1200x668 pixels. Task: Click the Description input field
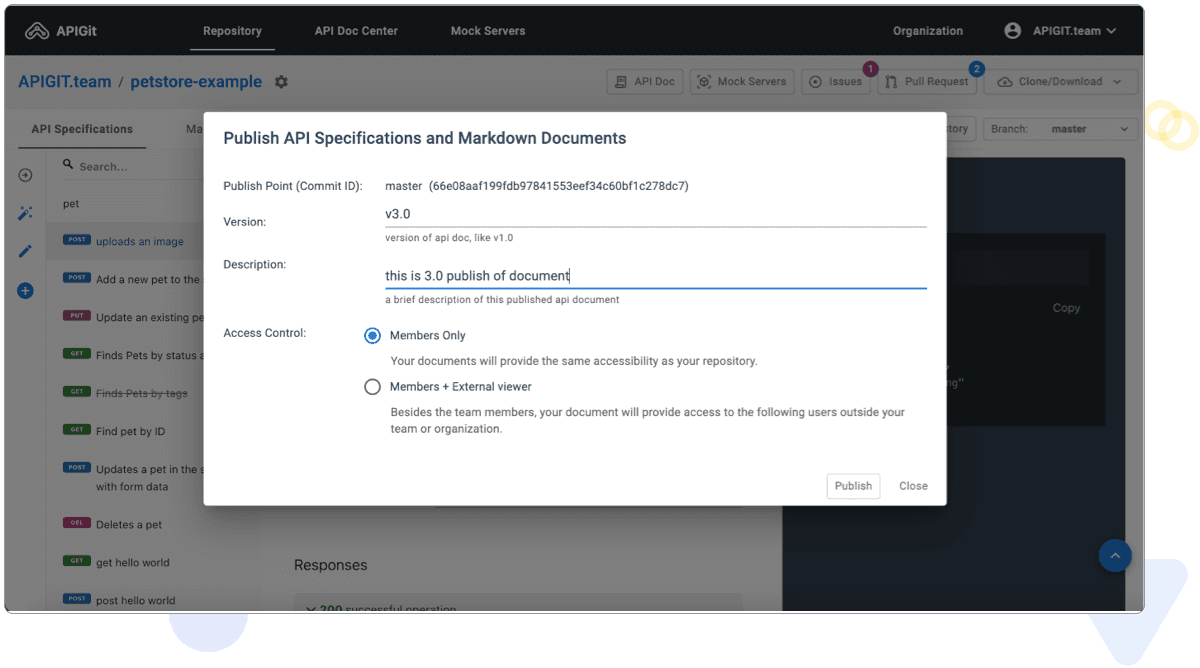[655, 275]
